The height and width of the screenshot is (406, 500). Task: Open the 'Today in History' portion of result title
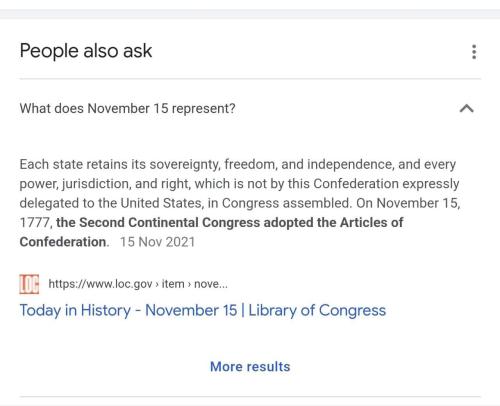(x=75, y=310)
